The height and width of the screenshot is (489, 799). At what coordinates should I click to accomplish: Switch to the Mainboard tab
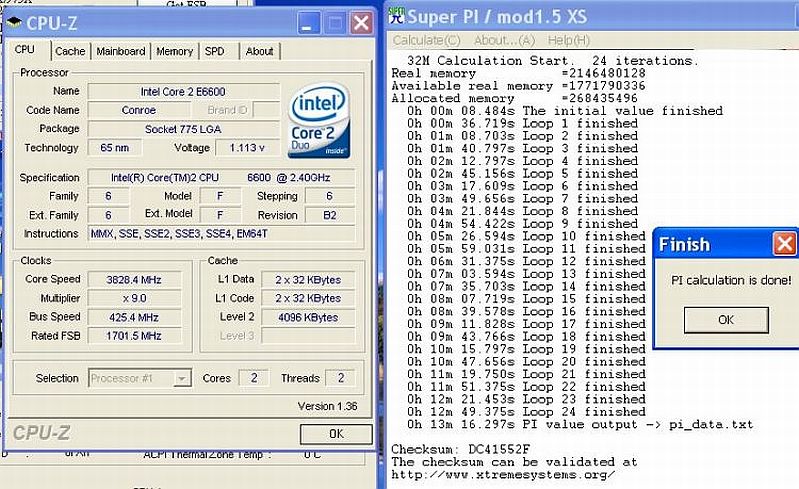[x=121, y=51]
